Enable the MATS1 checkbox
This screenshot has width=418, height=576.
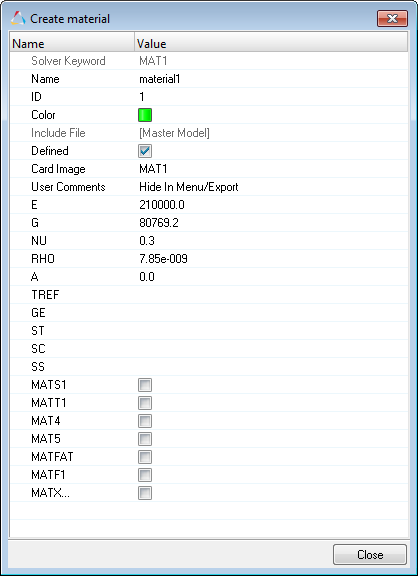(x=145, y=385)
